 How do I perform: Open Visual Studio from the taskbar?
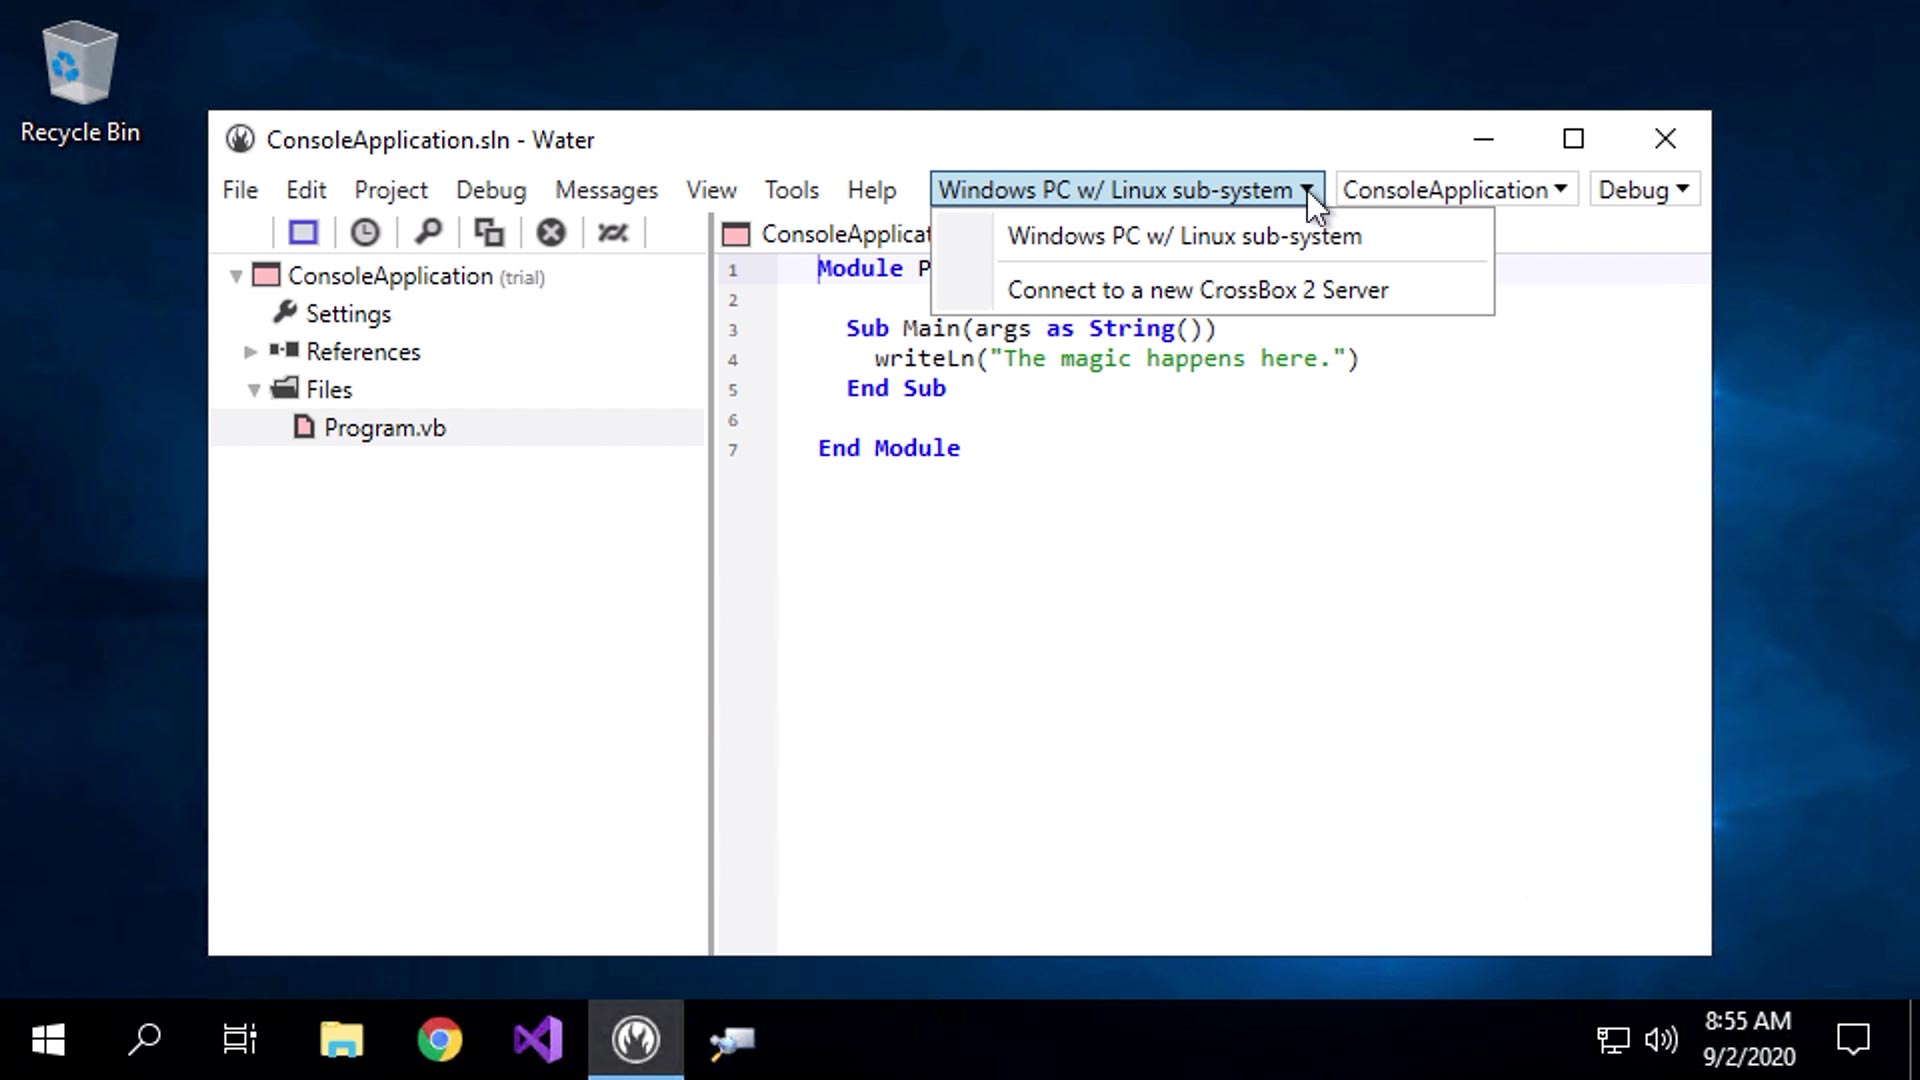pyautogui.click(x=537, y=1040)
